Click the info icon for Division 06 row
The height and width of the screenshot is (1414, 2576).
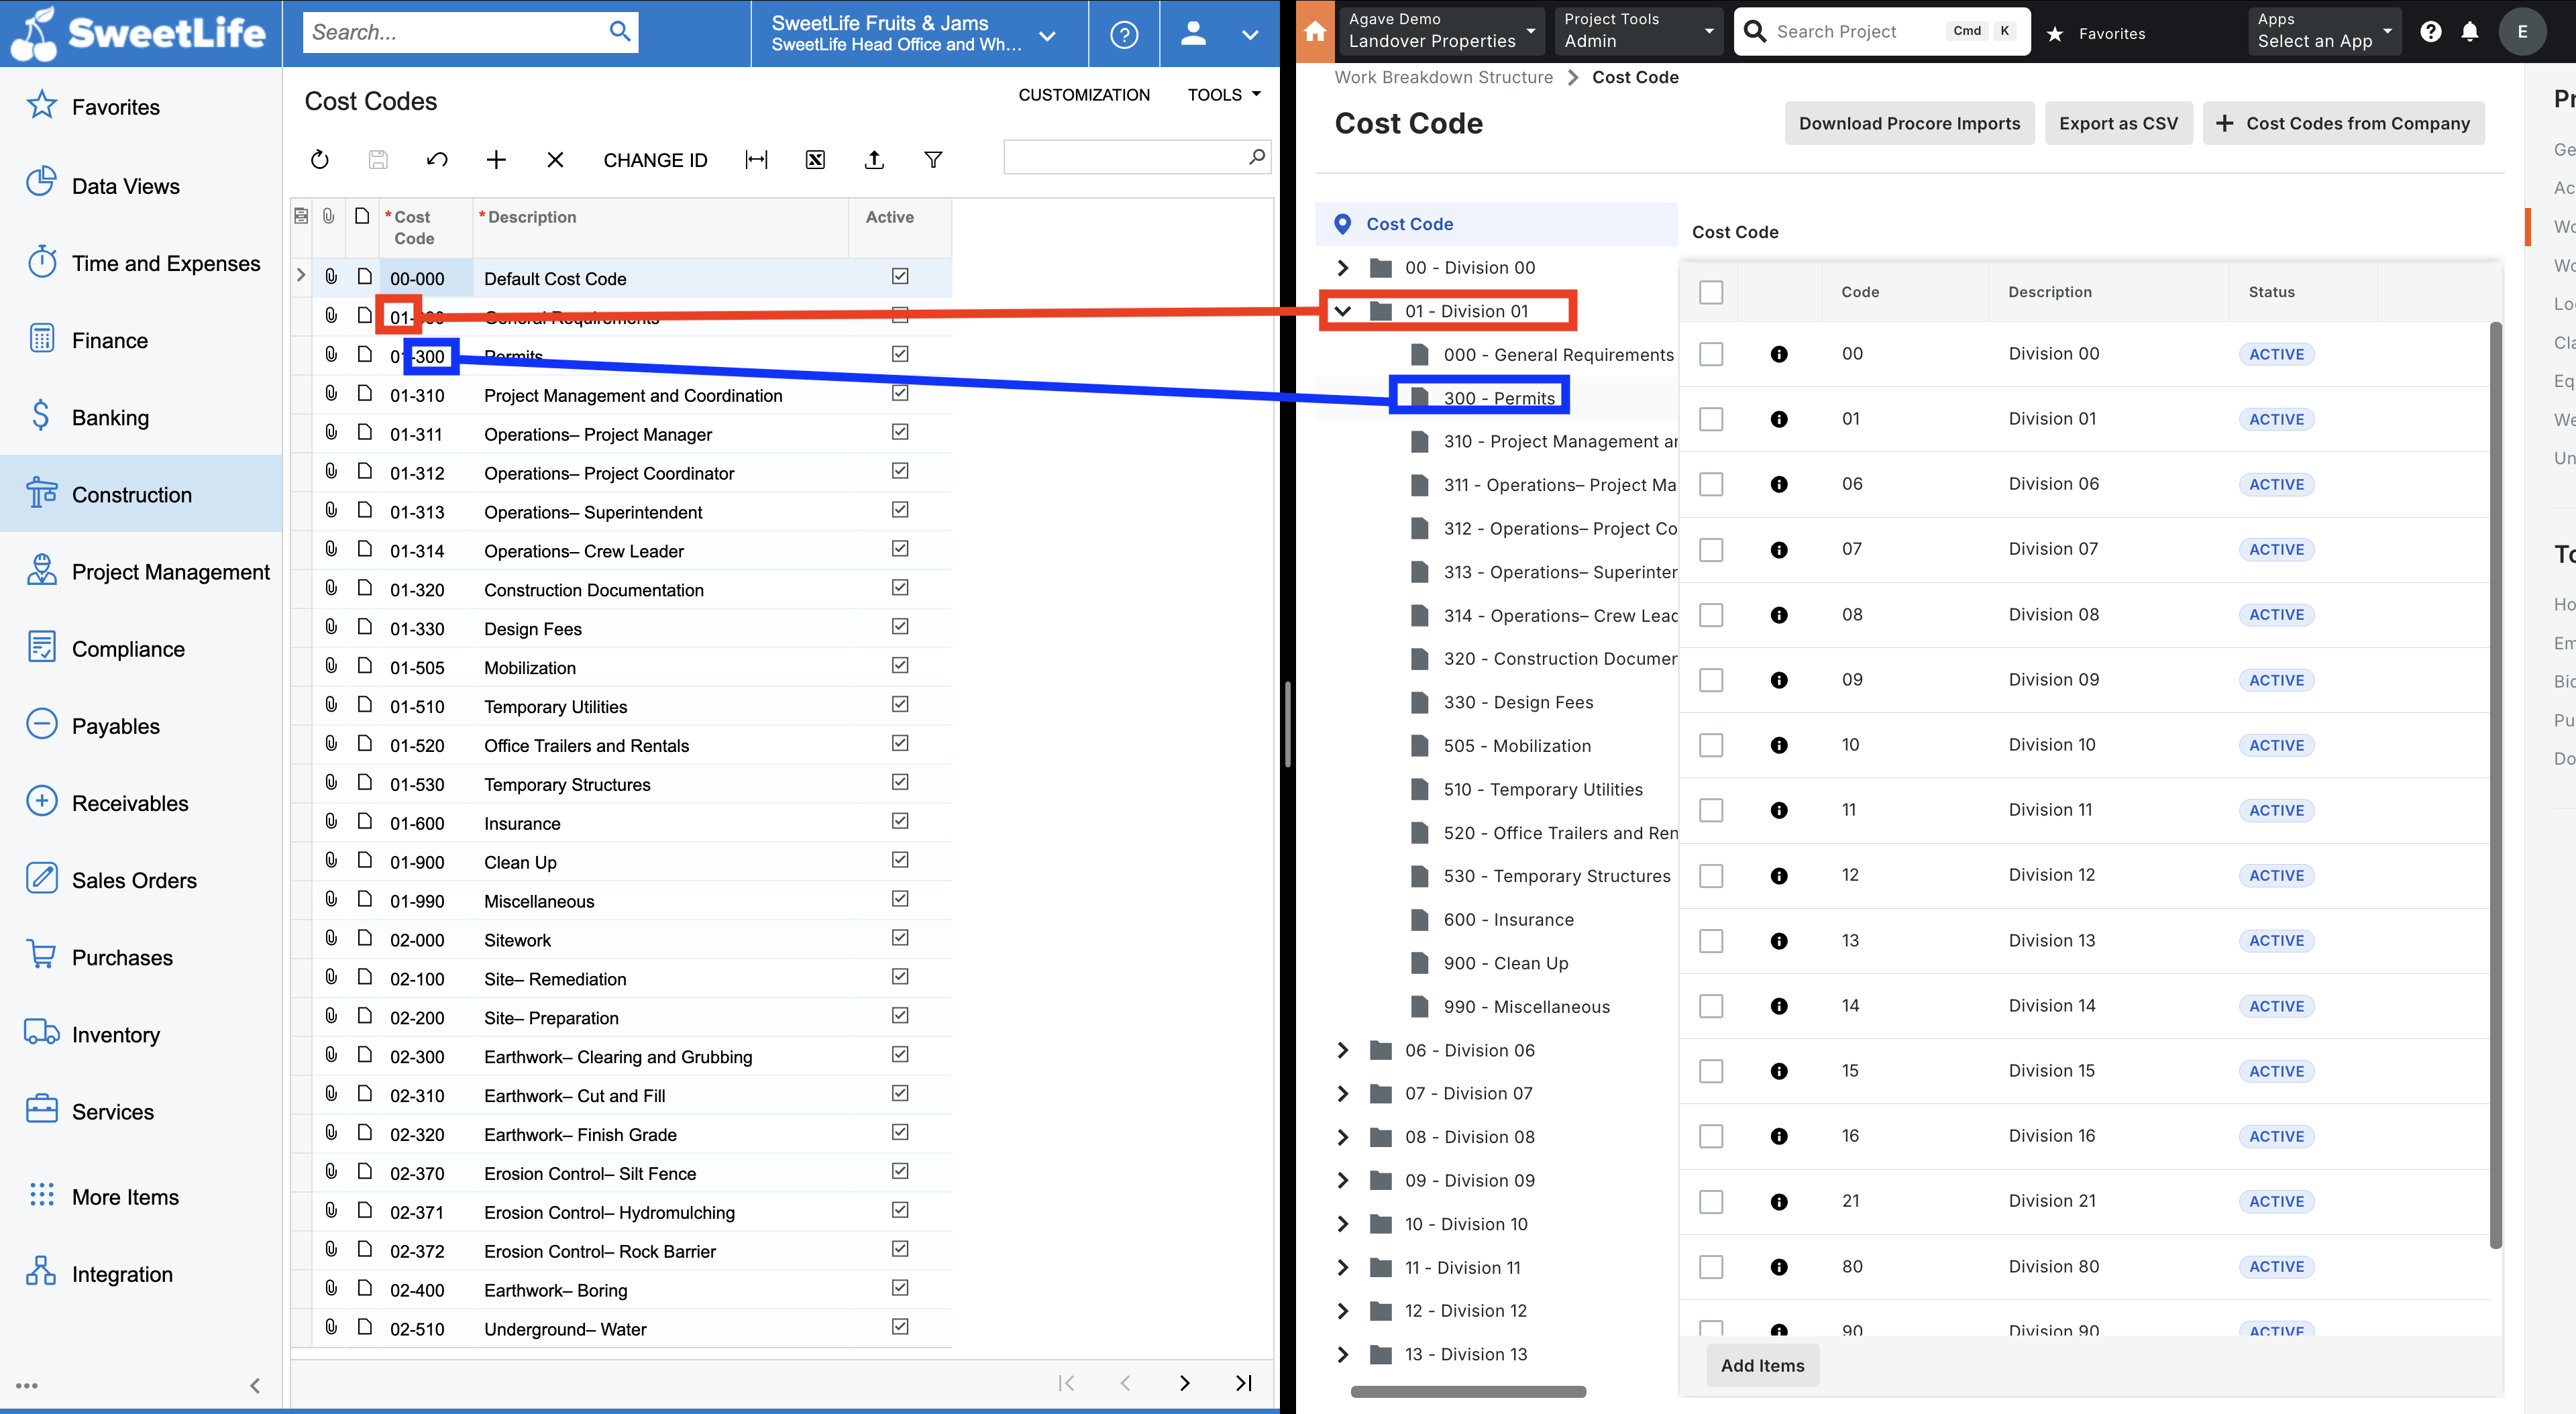pos(1778,484)
